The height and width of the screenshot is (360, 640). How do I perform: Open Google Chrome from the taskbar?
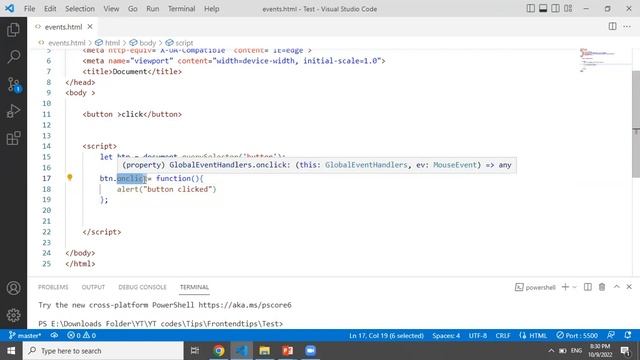(x=219, y=351)
